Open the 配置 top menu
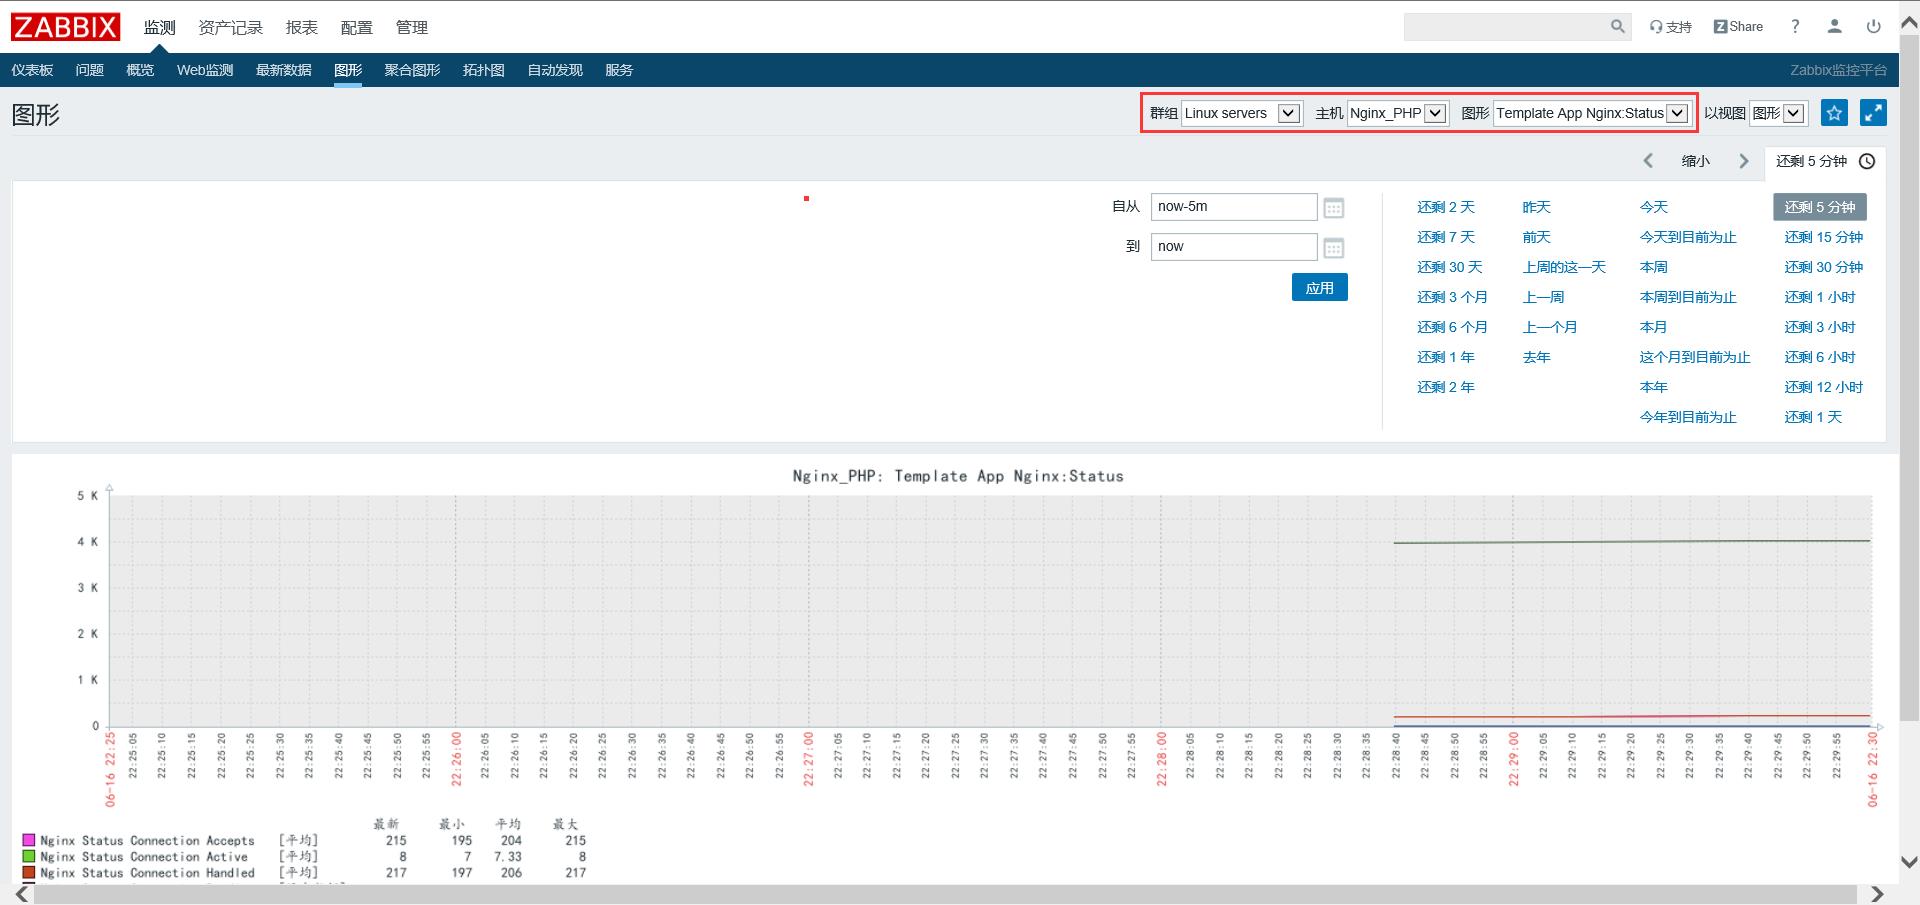1920x905 pixels. pyautogui.click(x=356, y=28)
